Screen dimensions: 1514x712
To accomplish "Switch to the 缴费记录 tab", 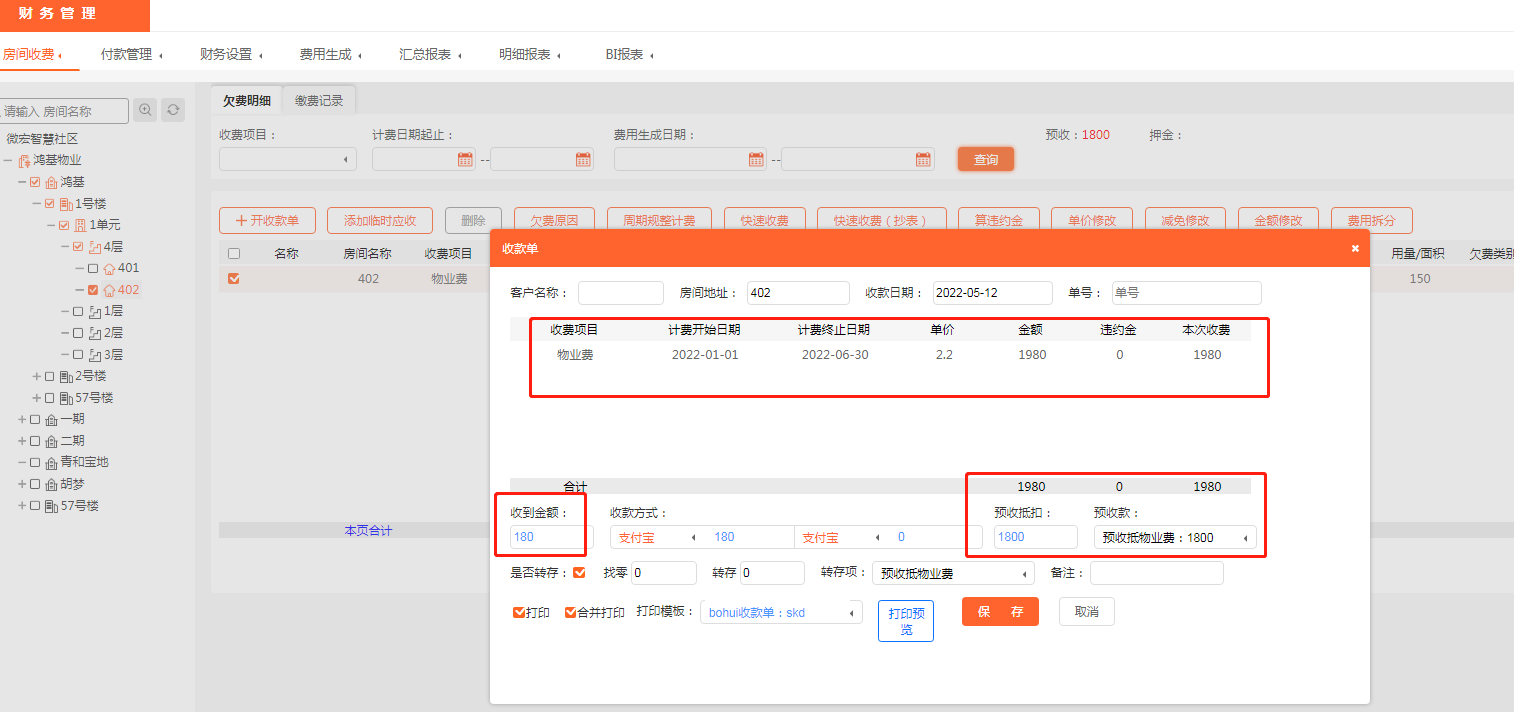I will [319, 100].
